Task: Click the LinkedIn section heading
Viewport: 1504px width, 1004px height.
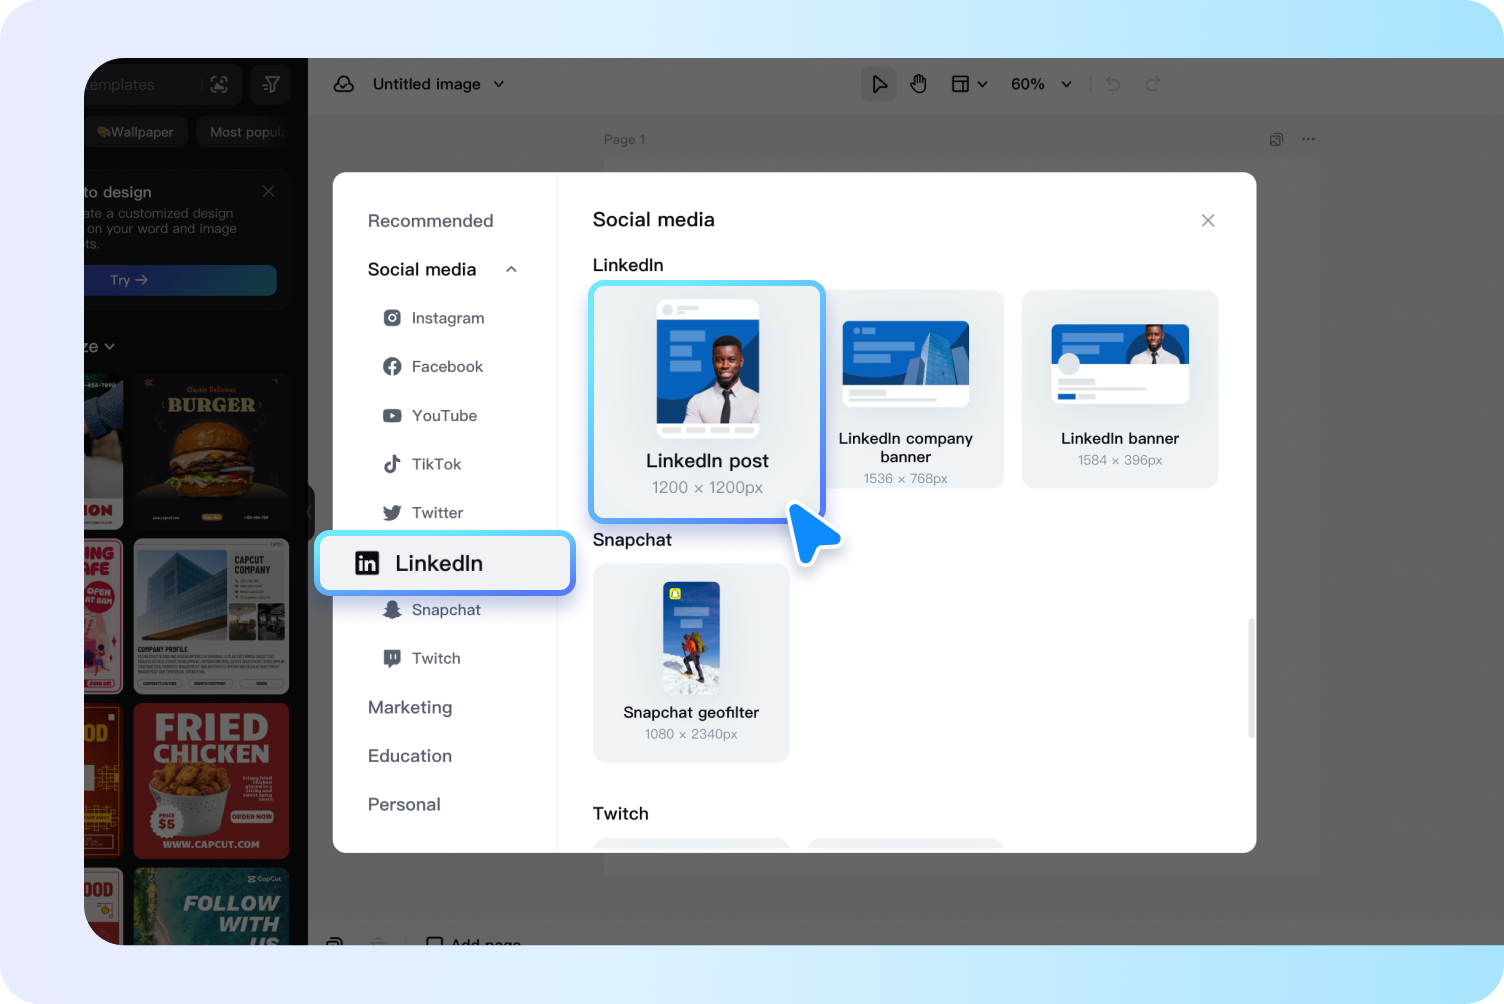Action: point(628,265)
